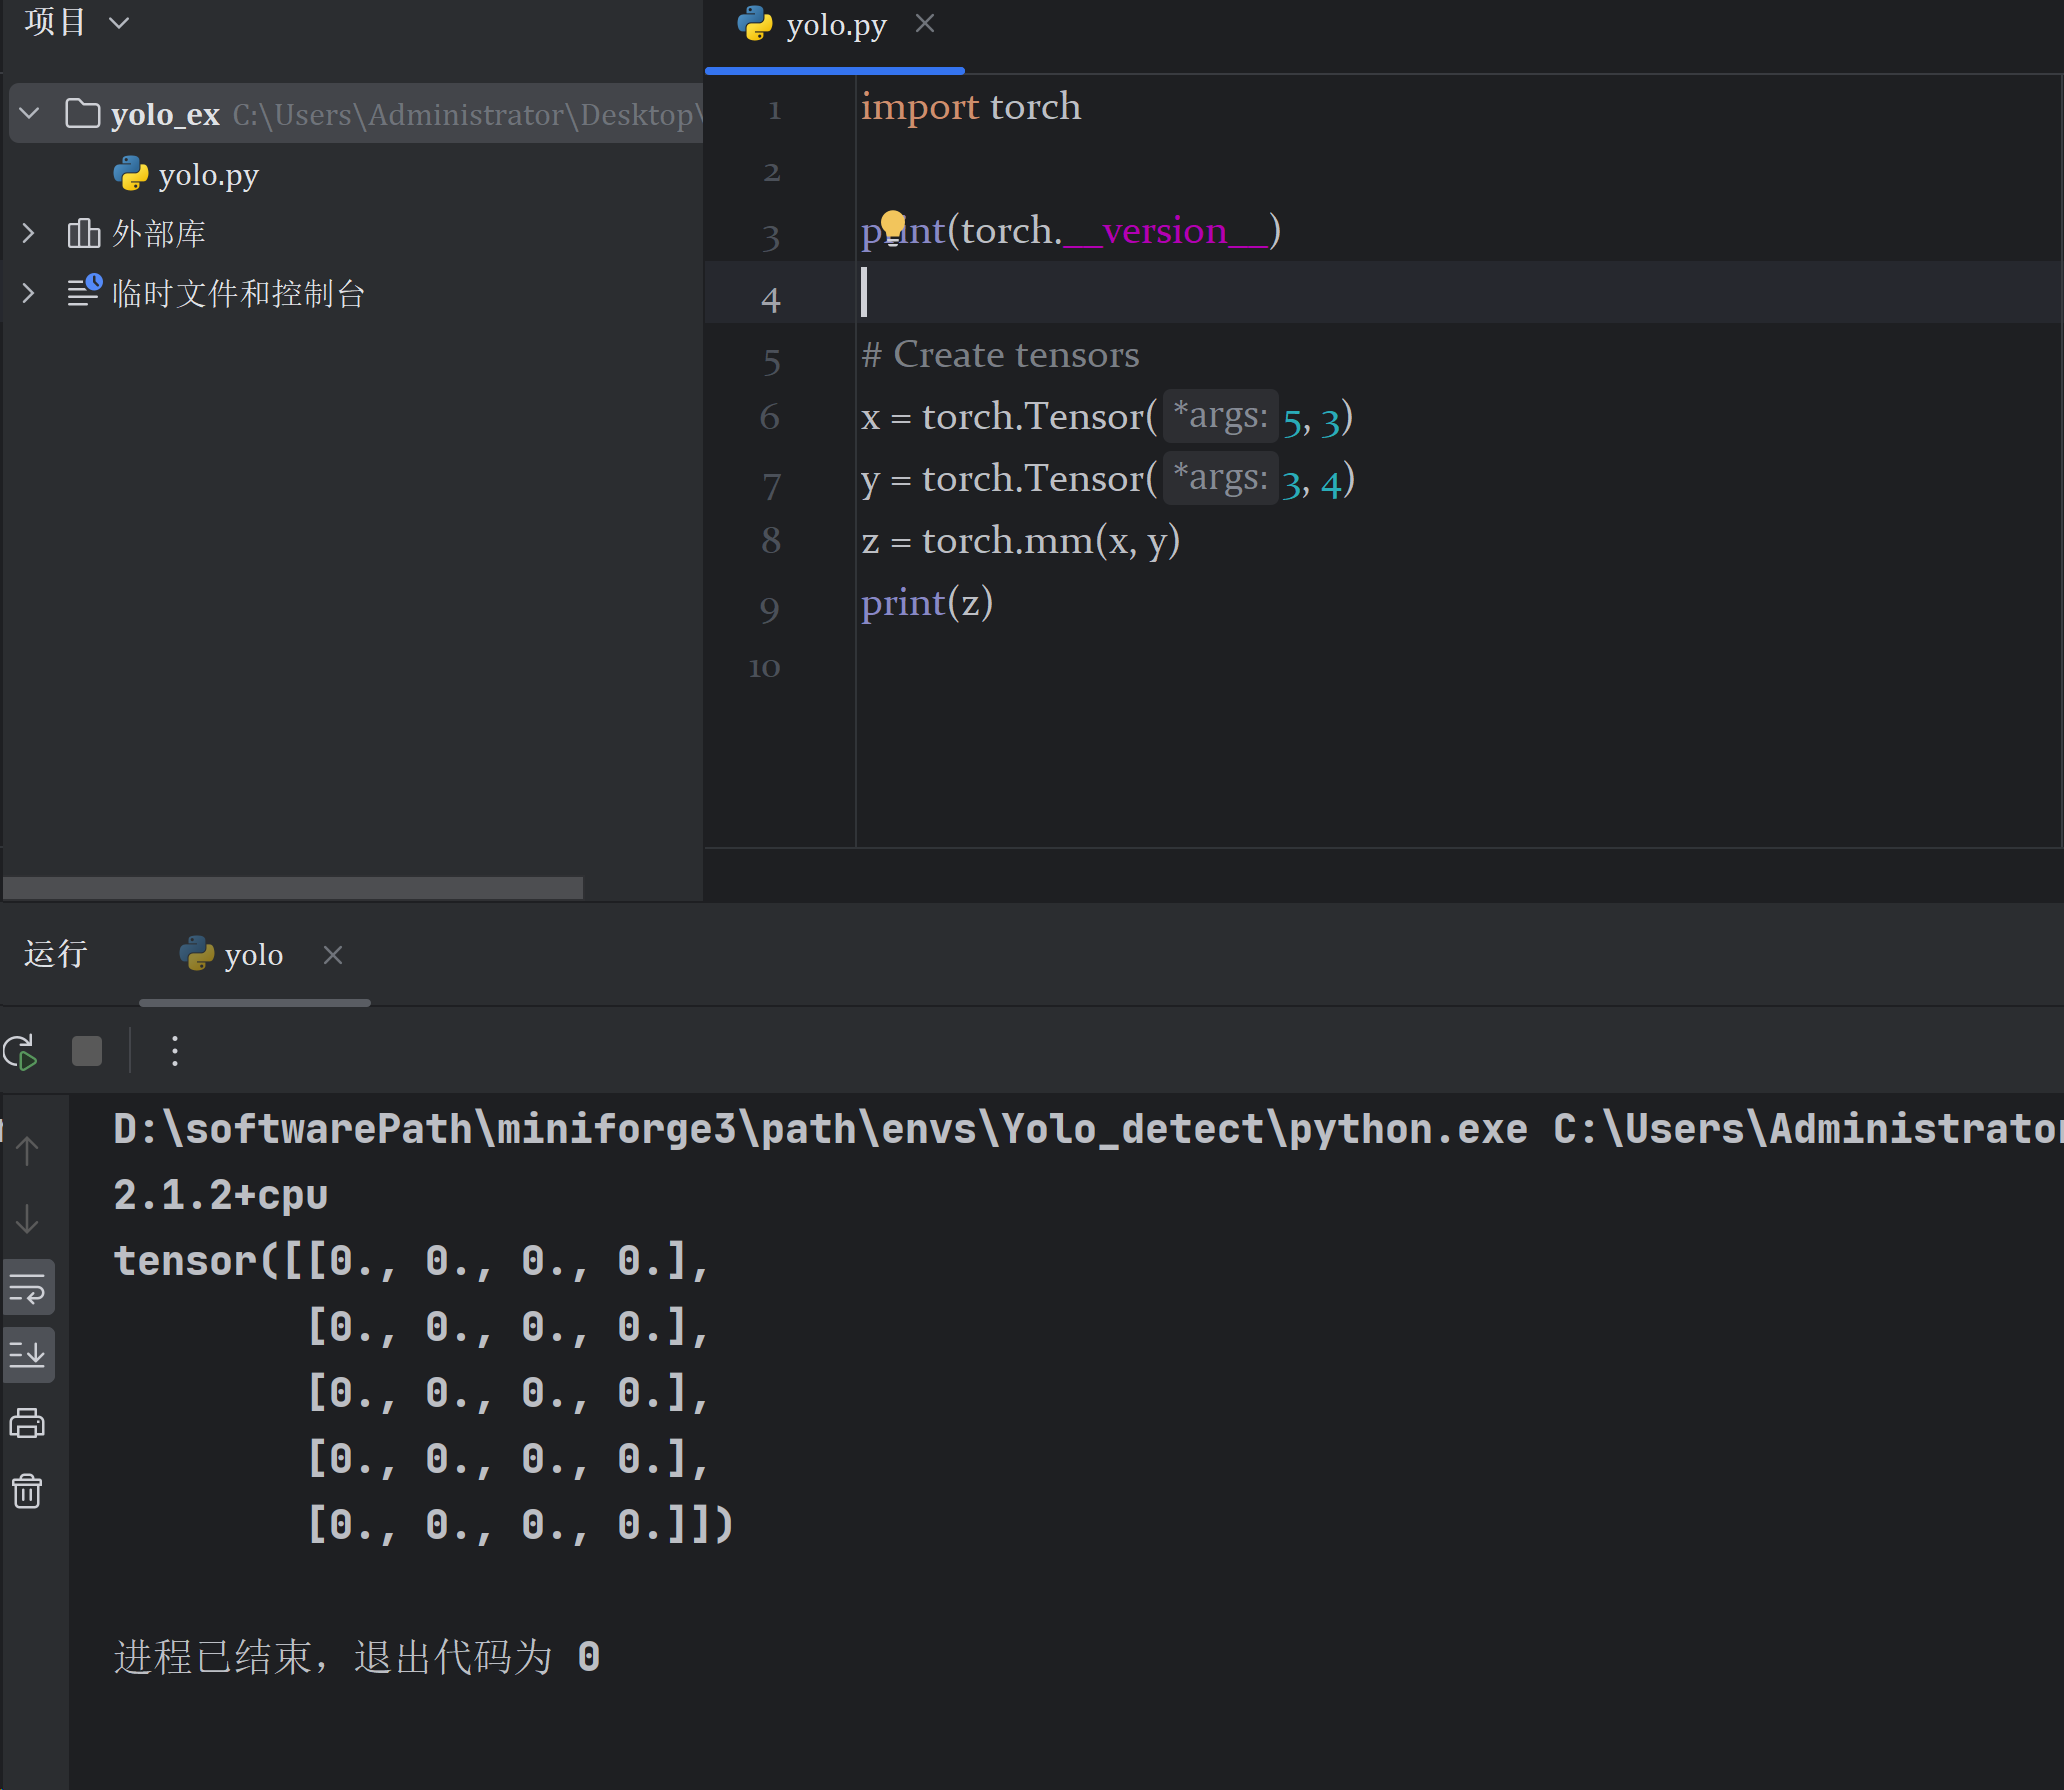Open the 项目 view dropdown
Viewport: 2064px width, 1790px height.
pos(120,22)
